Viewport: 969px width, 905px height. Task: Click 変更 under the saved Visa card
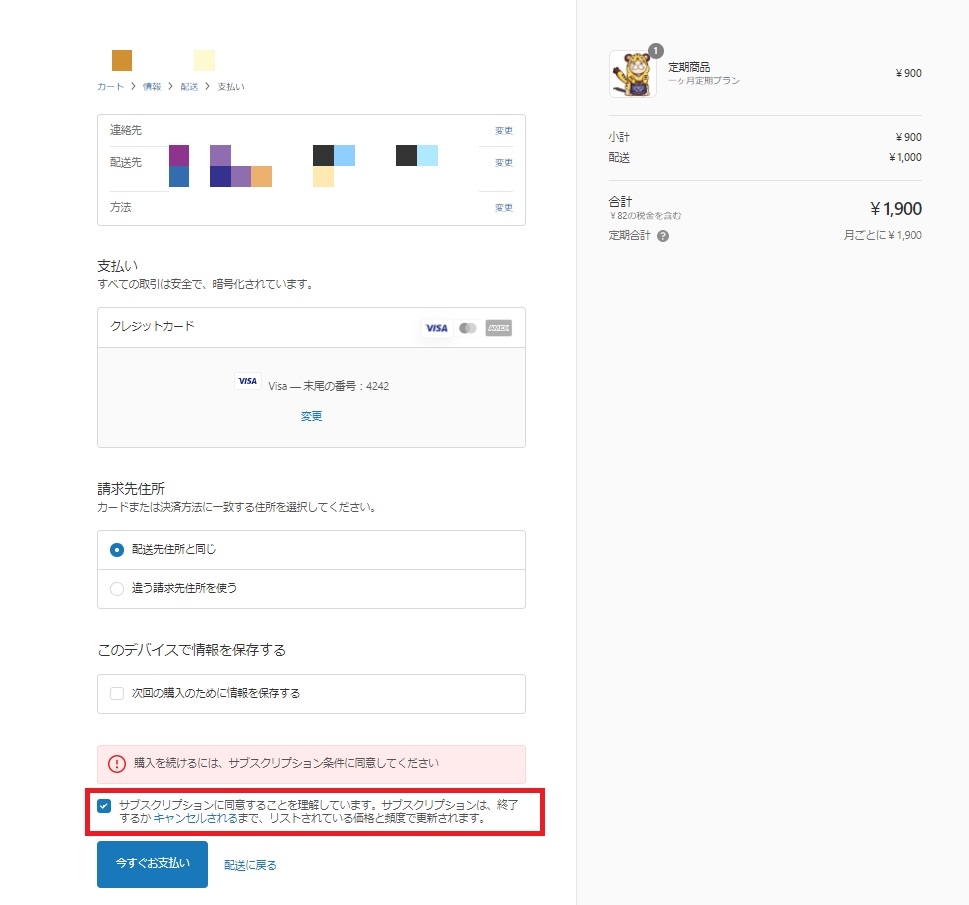coord(311,416)
